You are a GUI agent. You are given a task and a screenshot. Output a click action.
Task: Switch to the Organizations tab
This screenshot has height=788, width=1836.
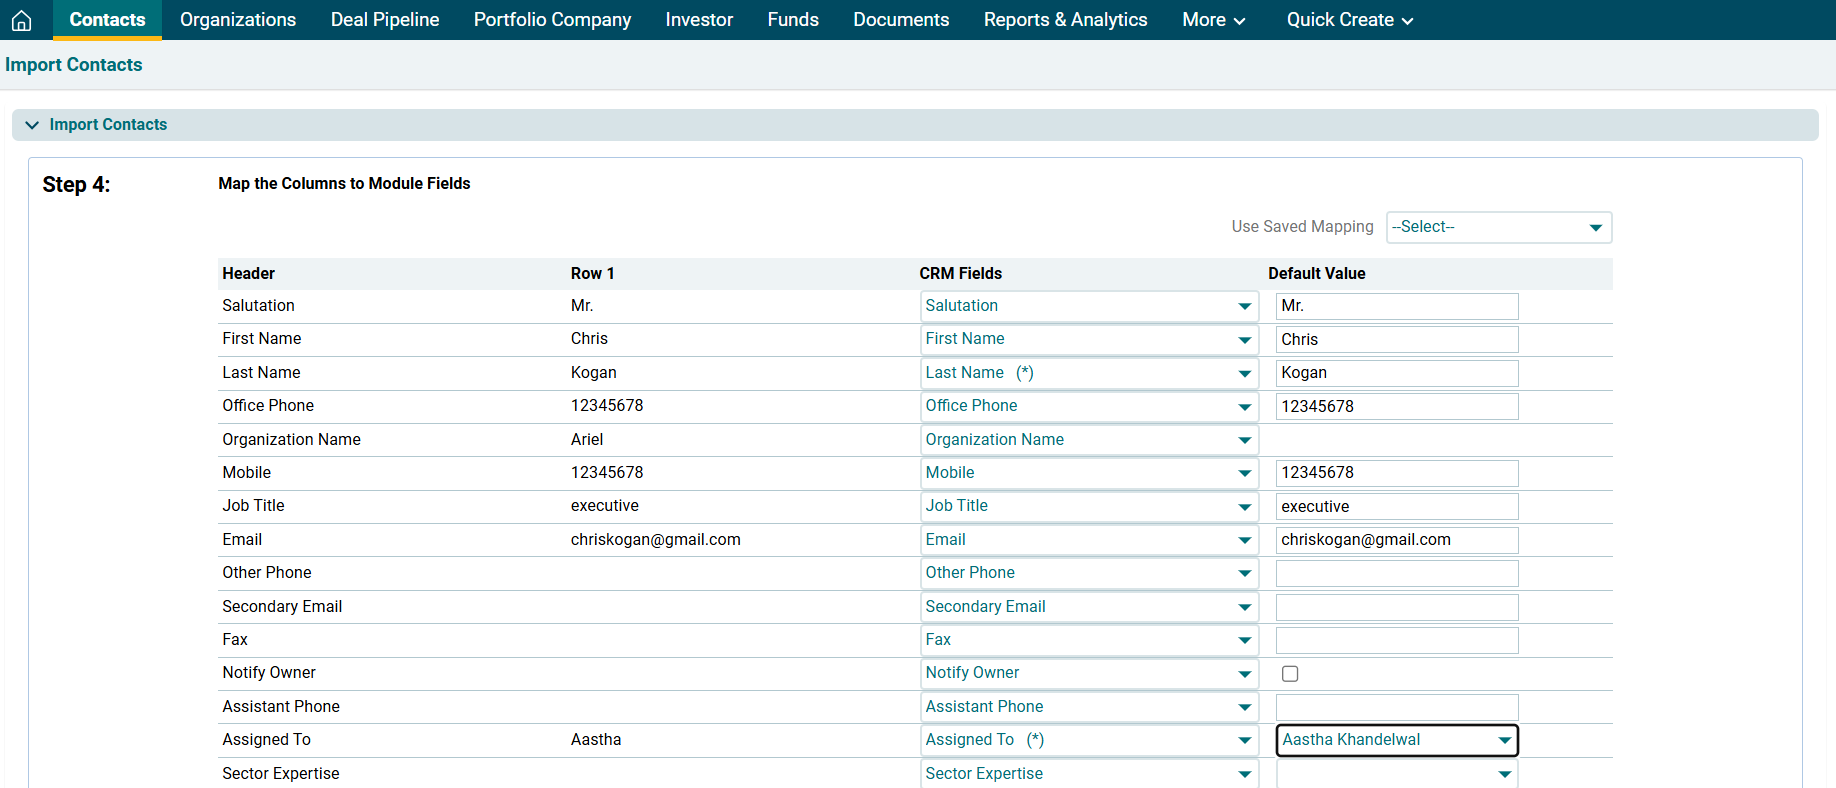click(238, 20)
